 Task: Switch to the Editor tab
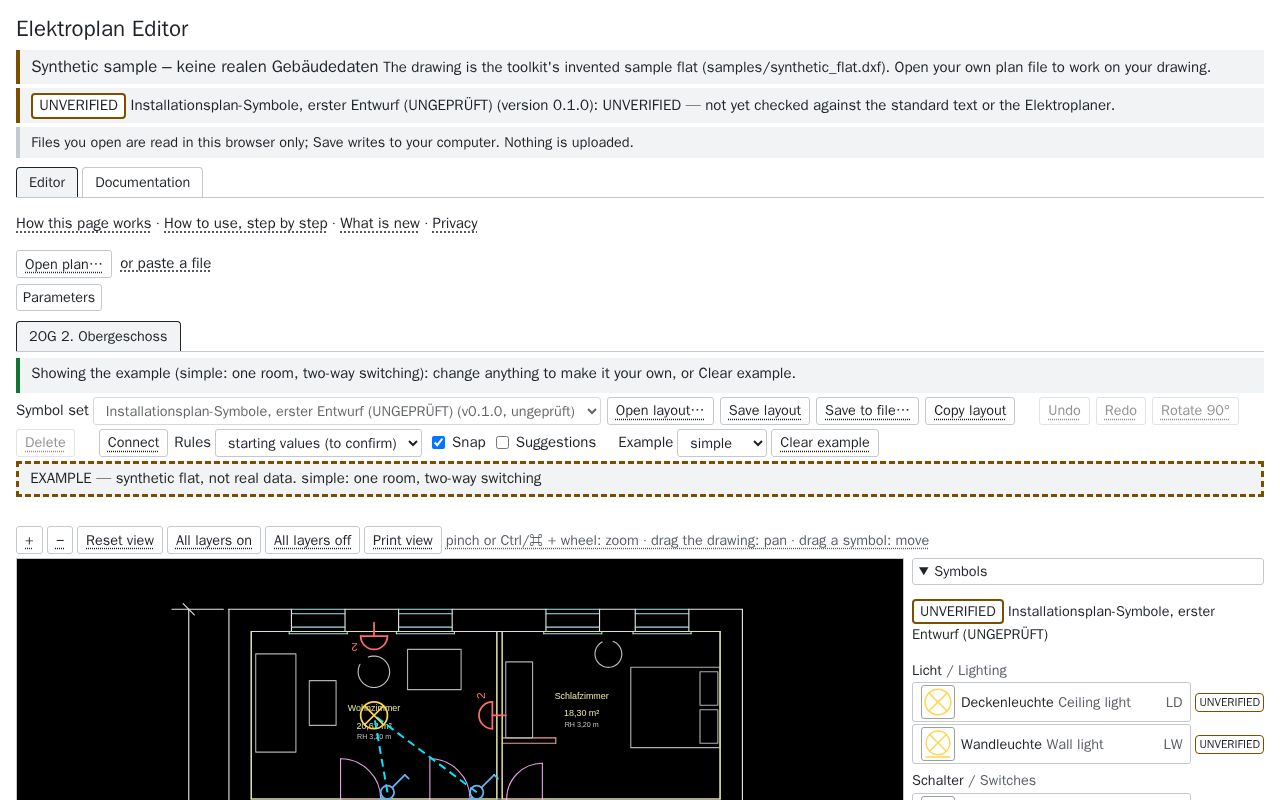(47, 182)
